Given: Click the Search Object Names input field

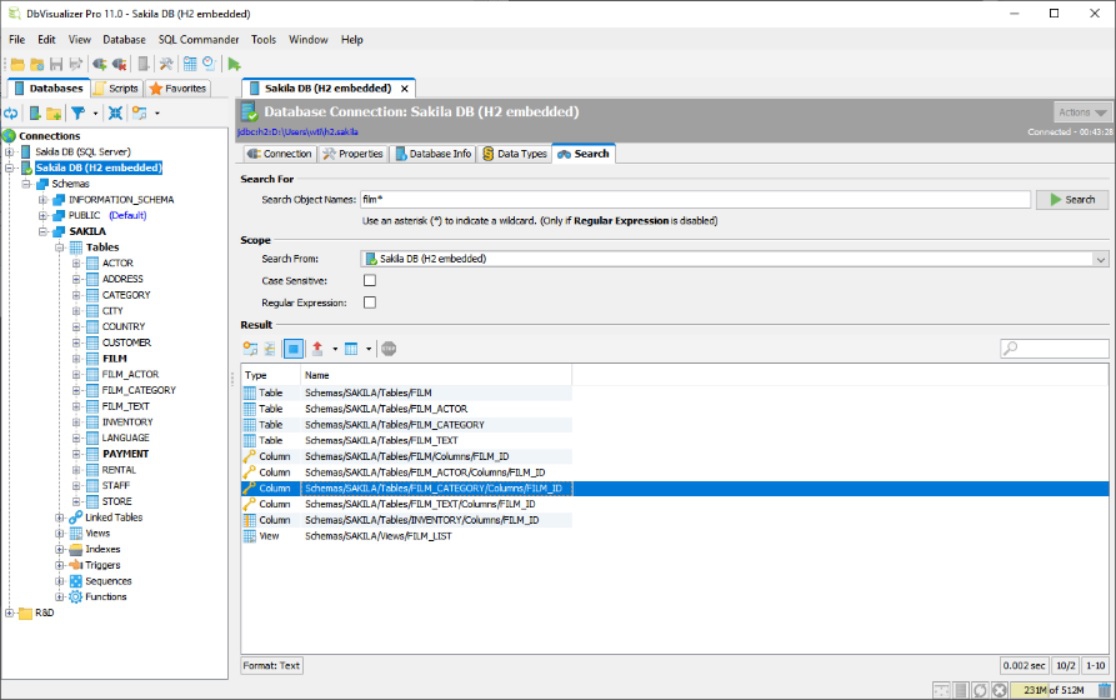Looking at the screenshot, I should pyautogui.click(x=695, y=200).
